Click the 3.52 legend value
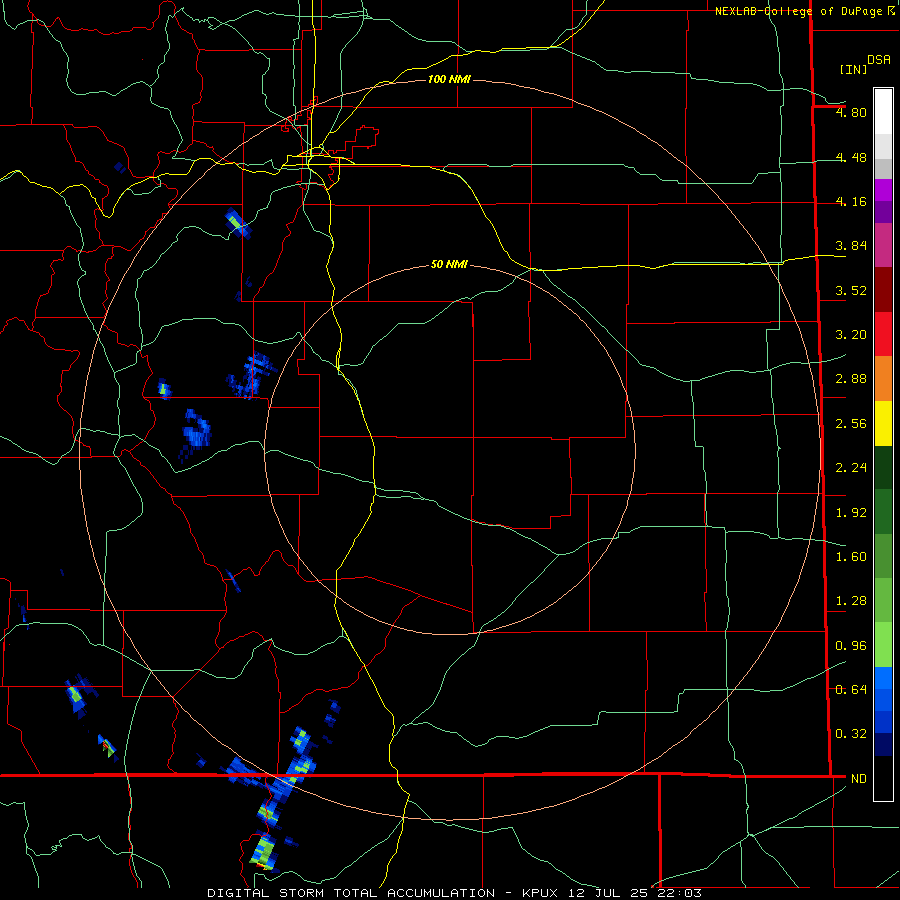This screenshot has height=900, width=900. 851,290
